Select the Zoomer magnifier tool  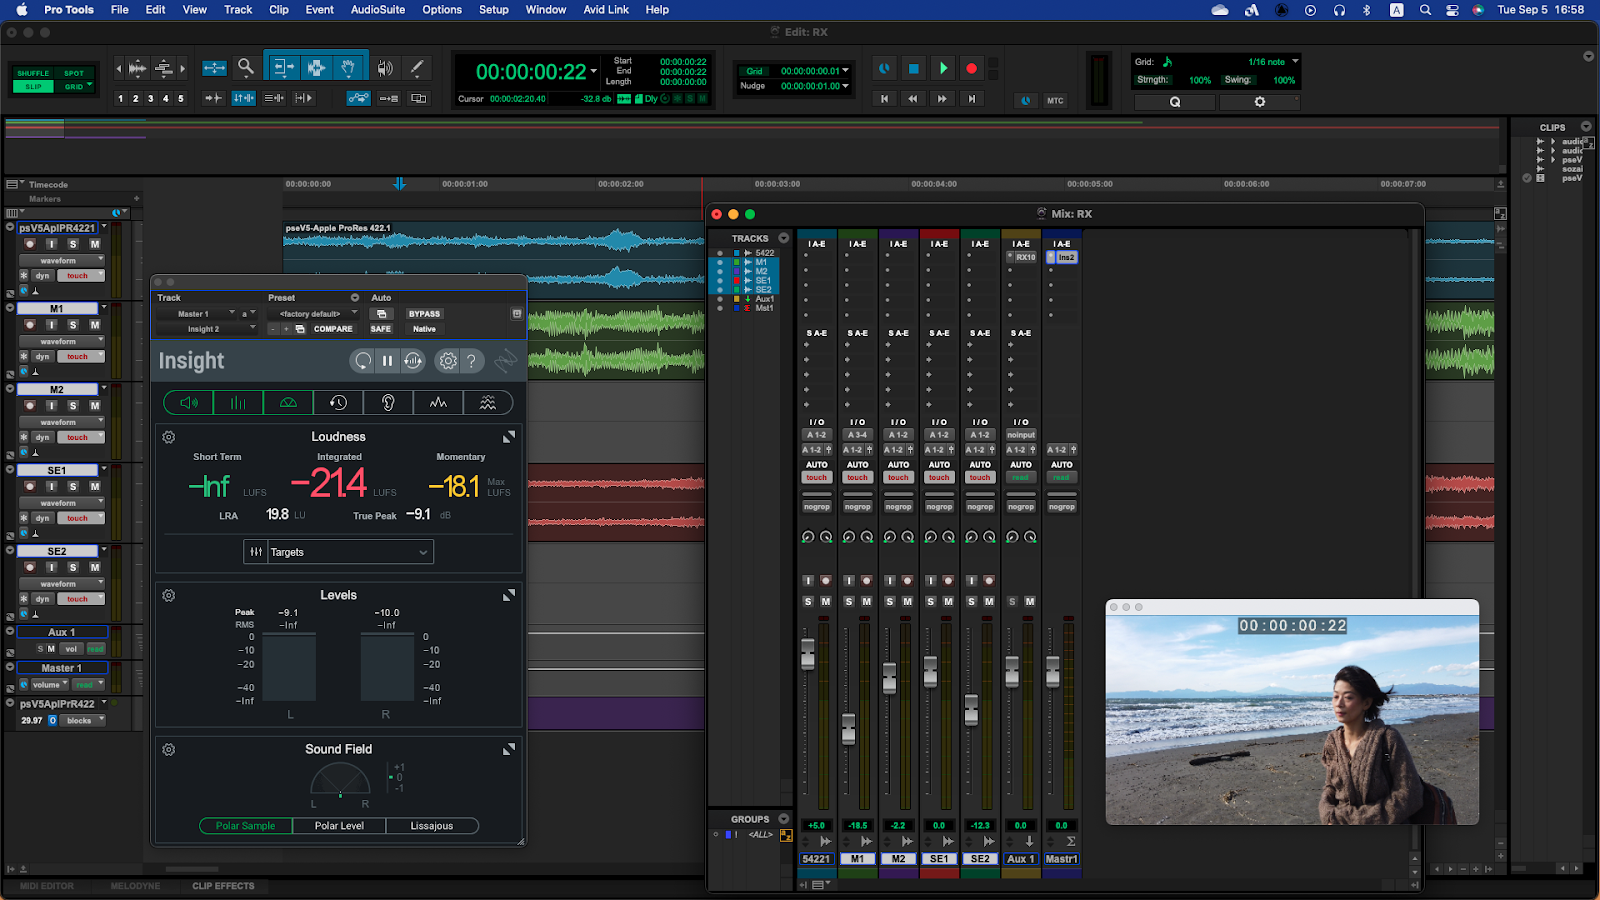click(x=245, y=67)
